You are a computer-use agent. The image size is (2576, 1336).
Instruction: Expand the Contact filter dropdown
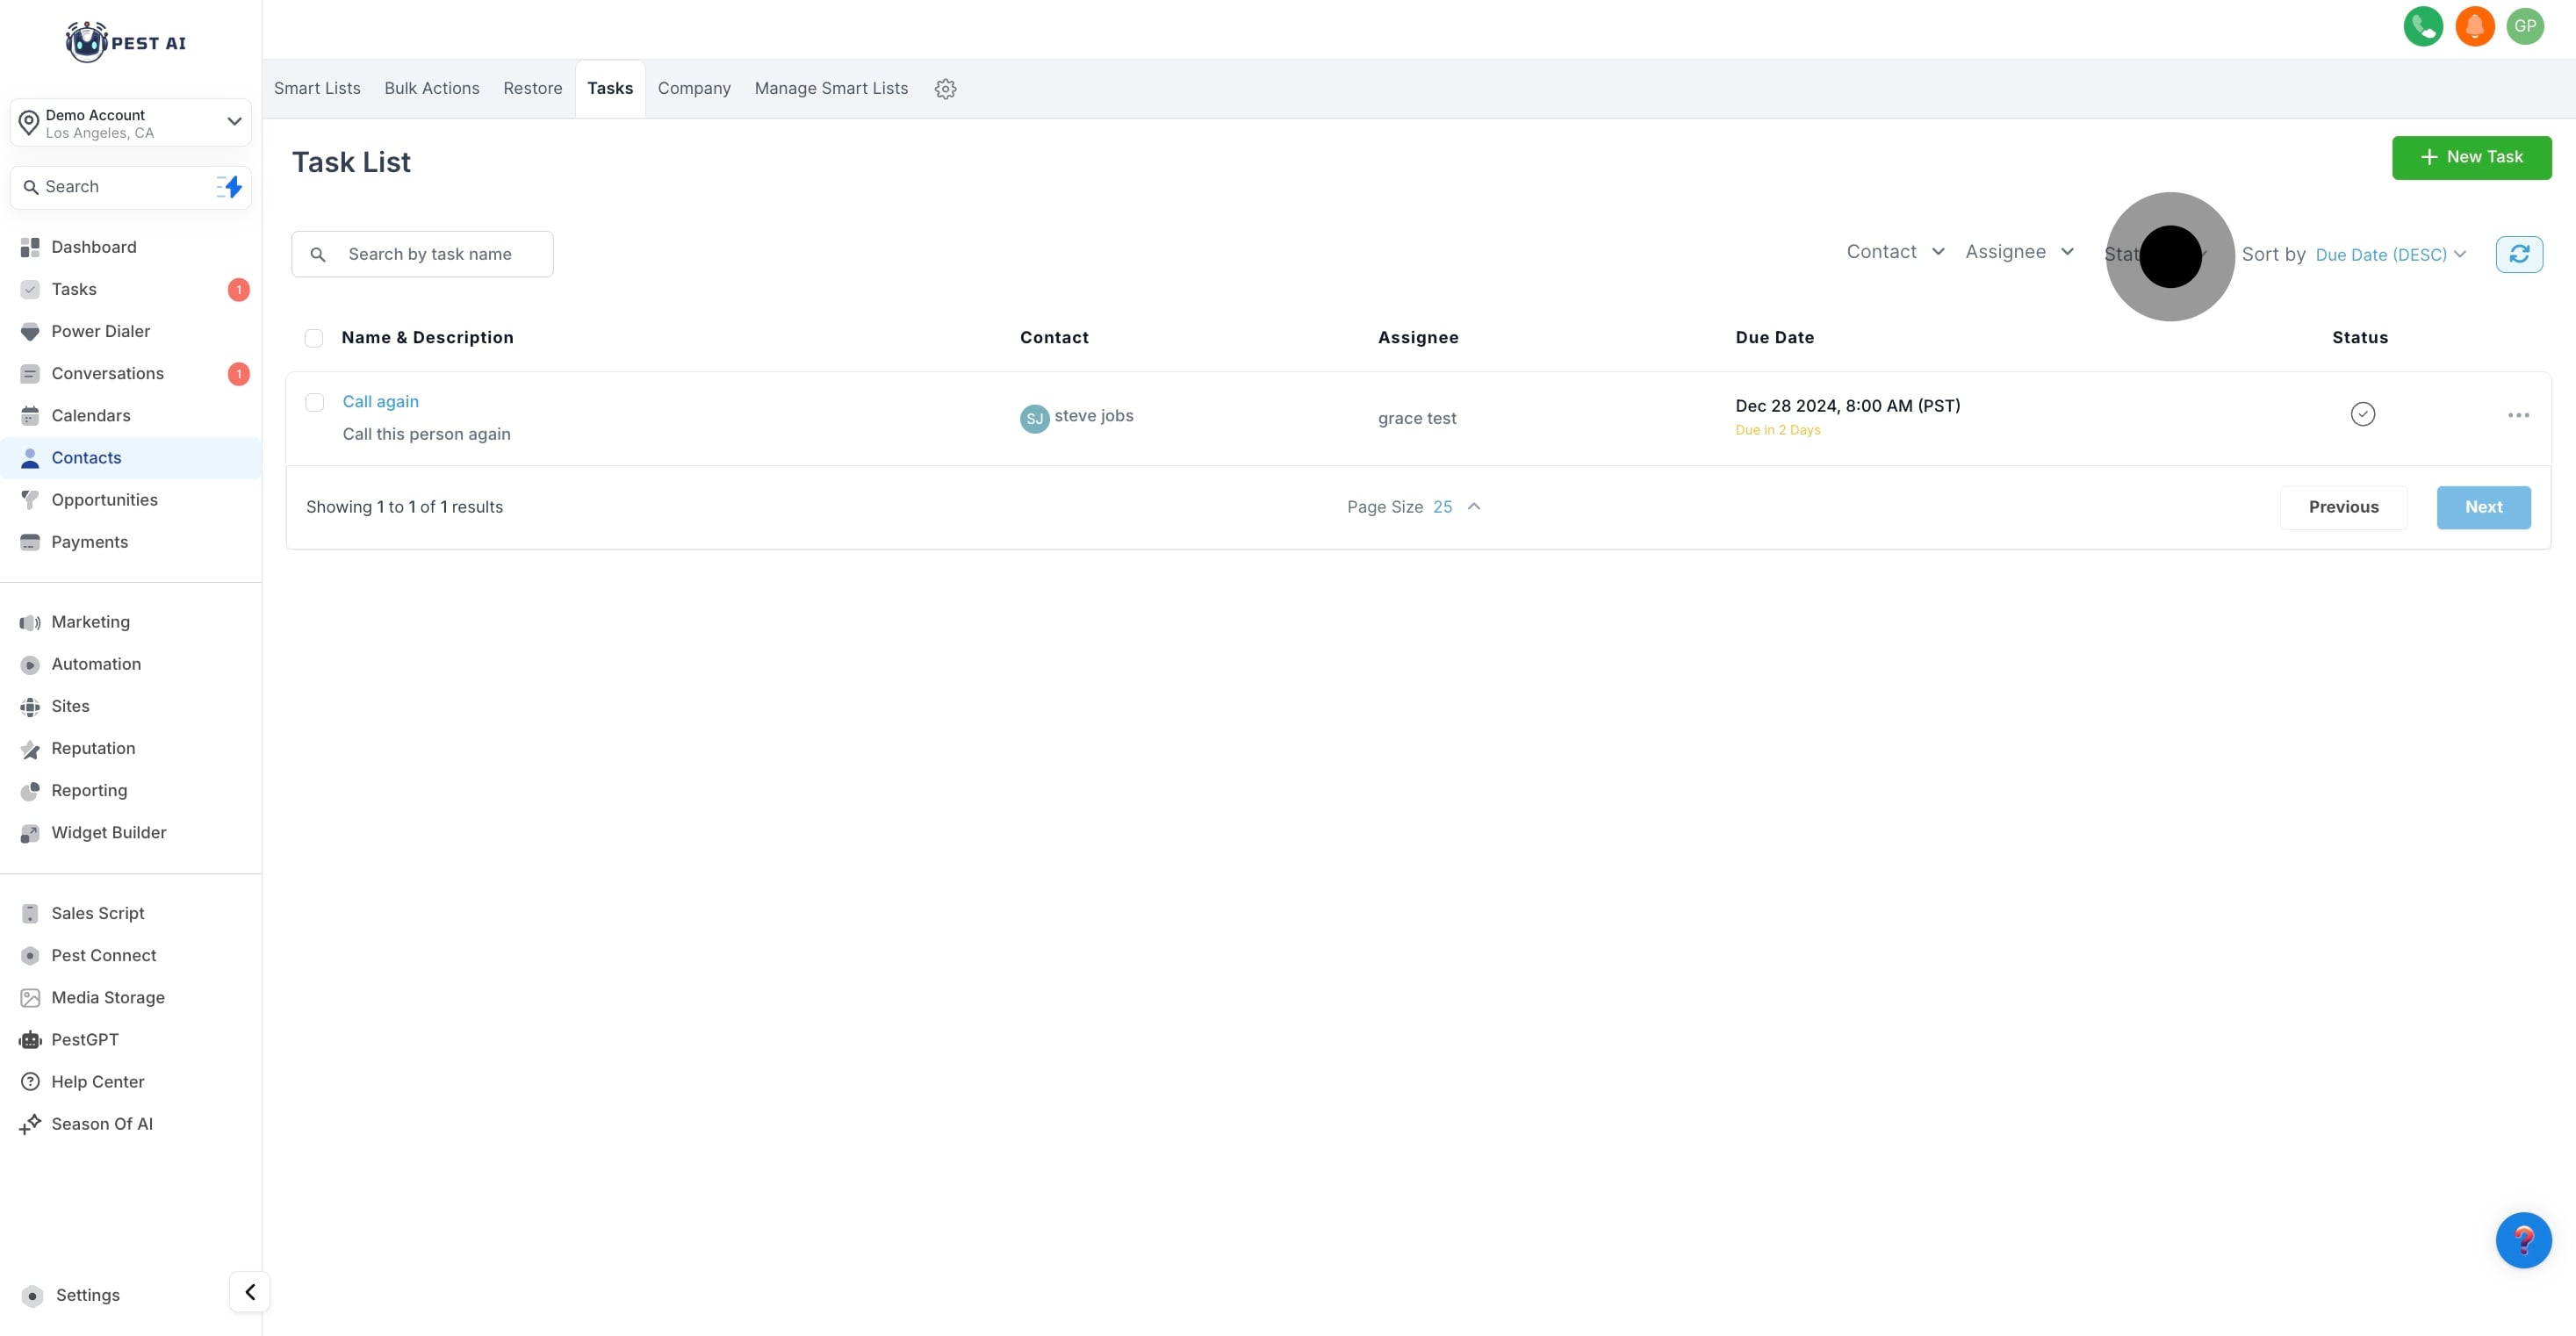(1895, 252)
